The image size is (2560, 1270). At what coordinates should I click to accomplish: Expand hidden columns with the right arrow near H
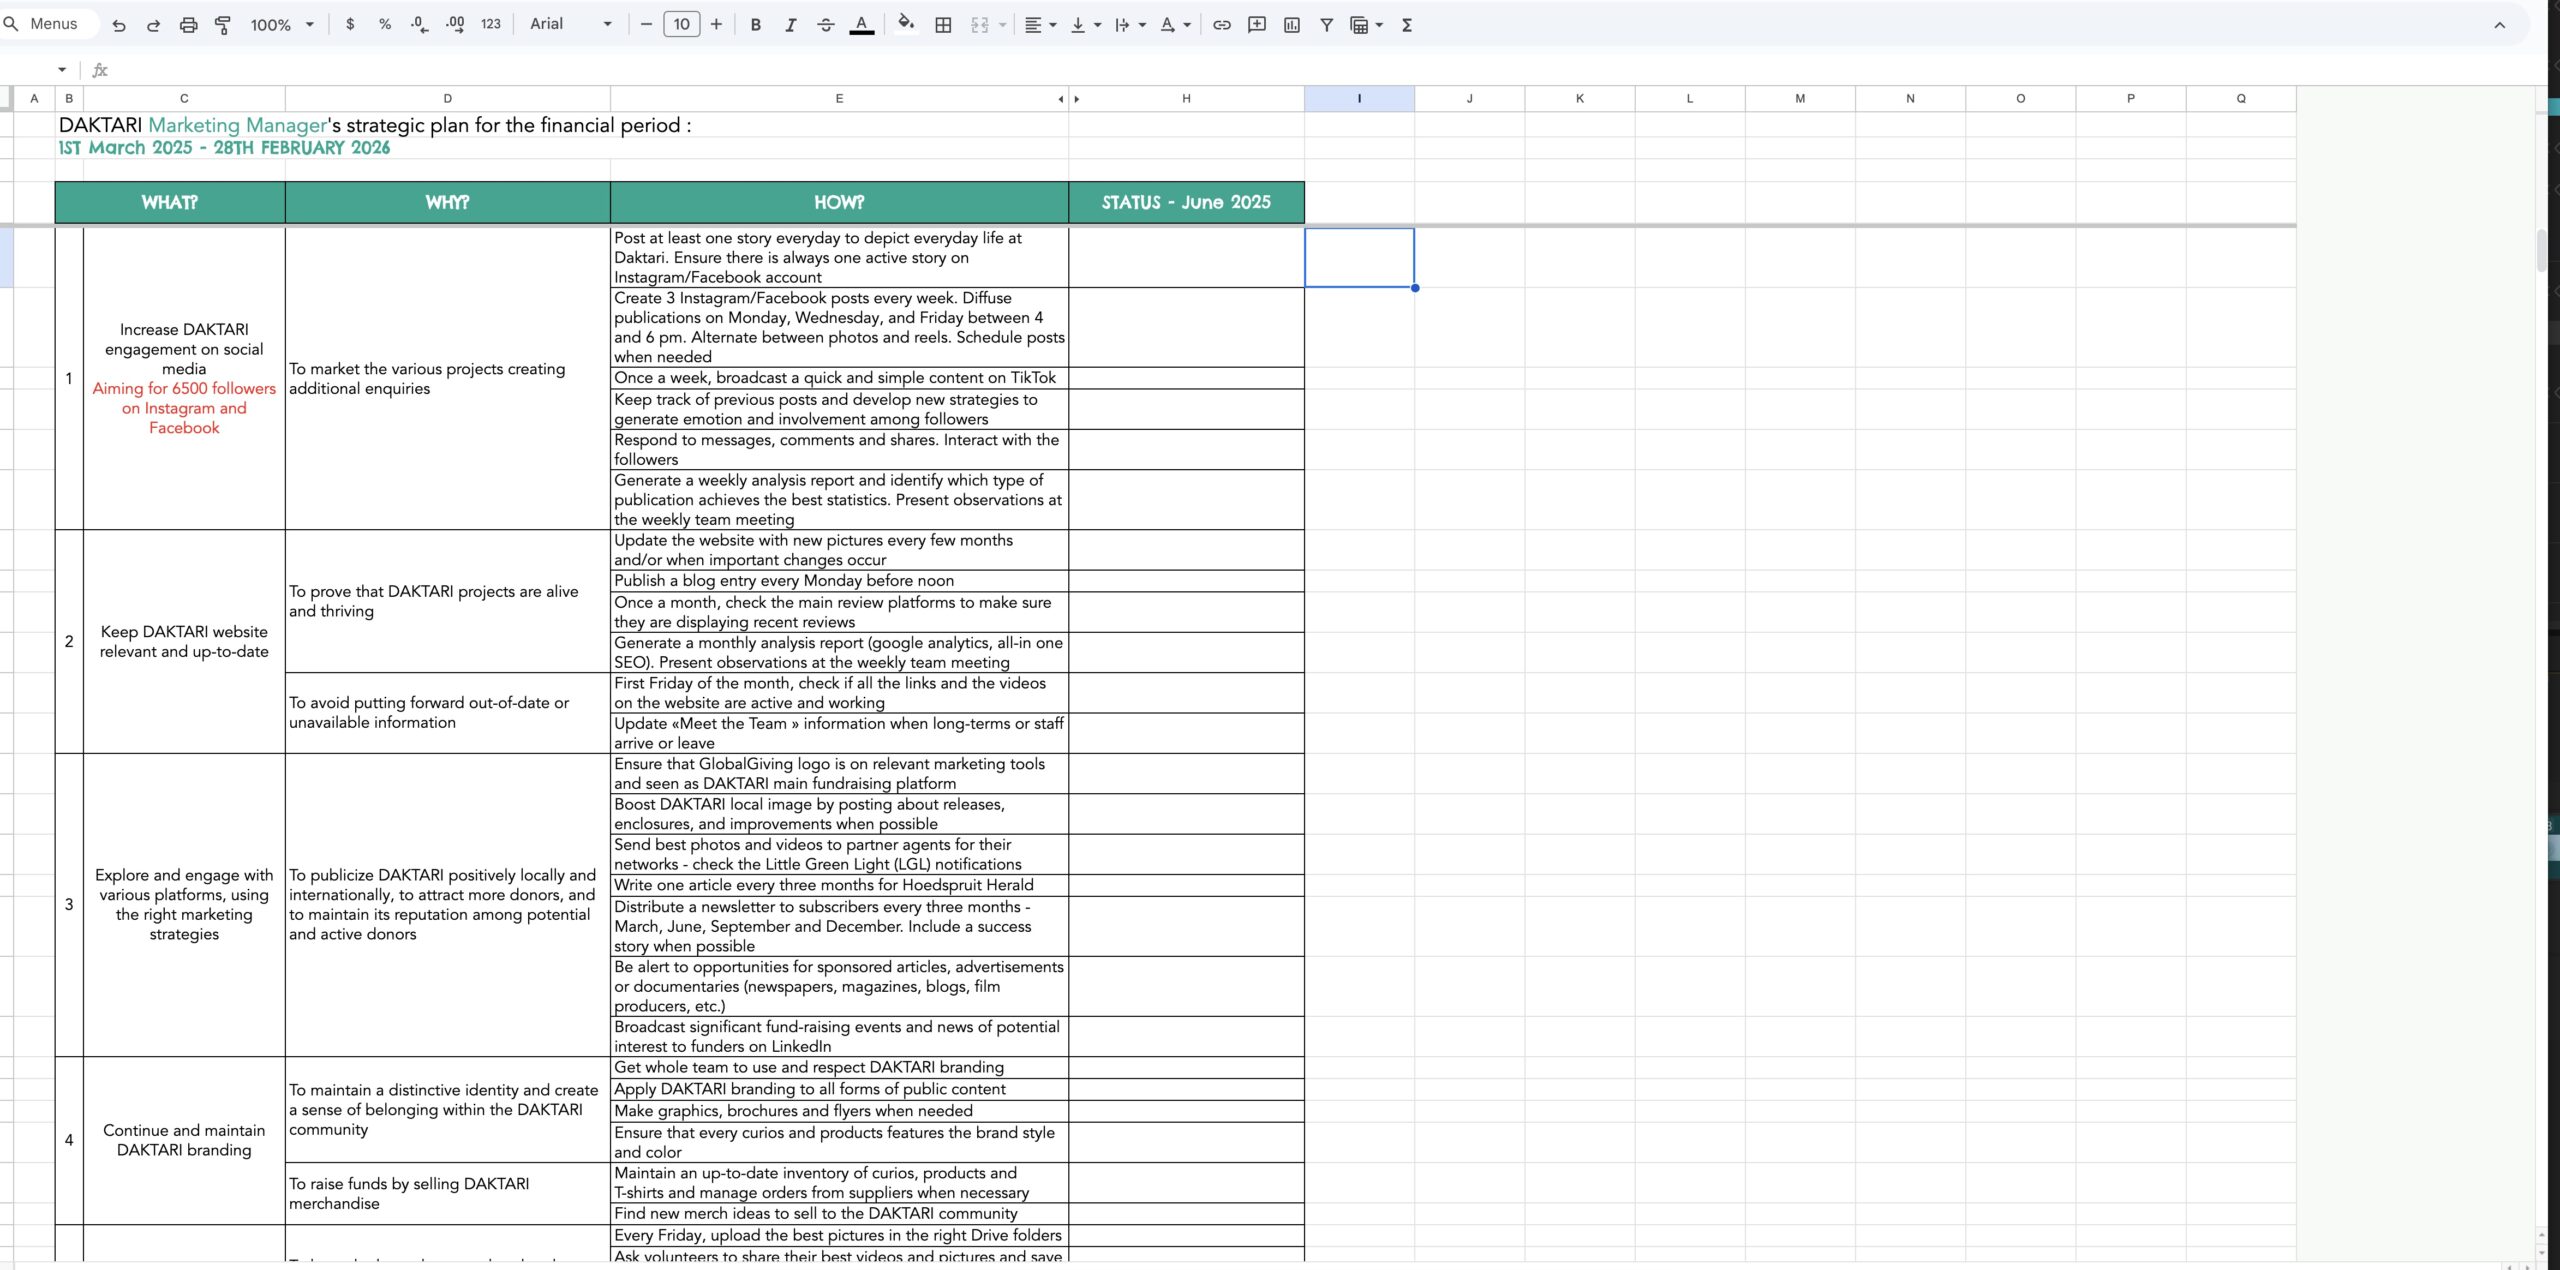pos(1077,99)
